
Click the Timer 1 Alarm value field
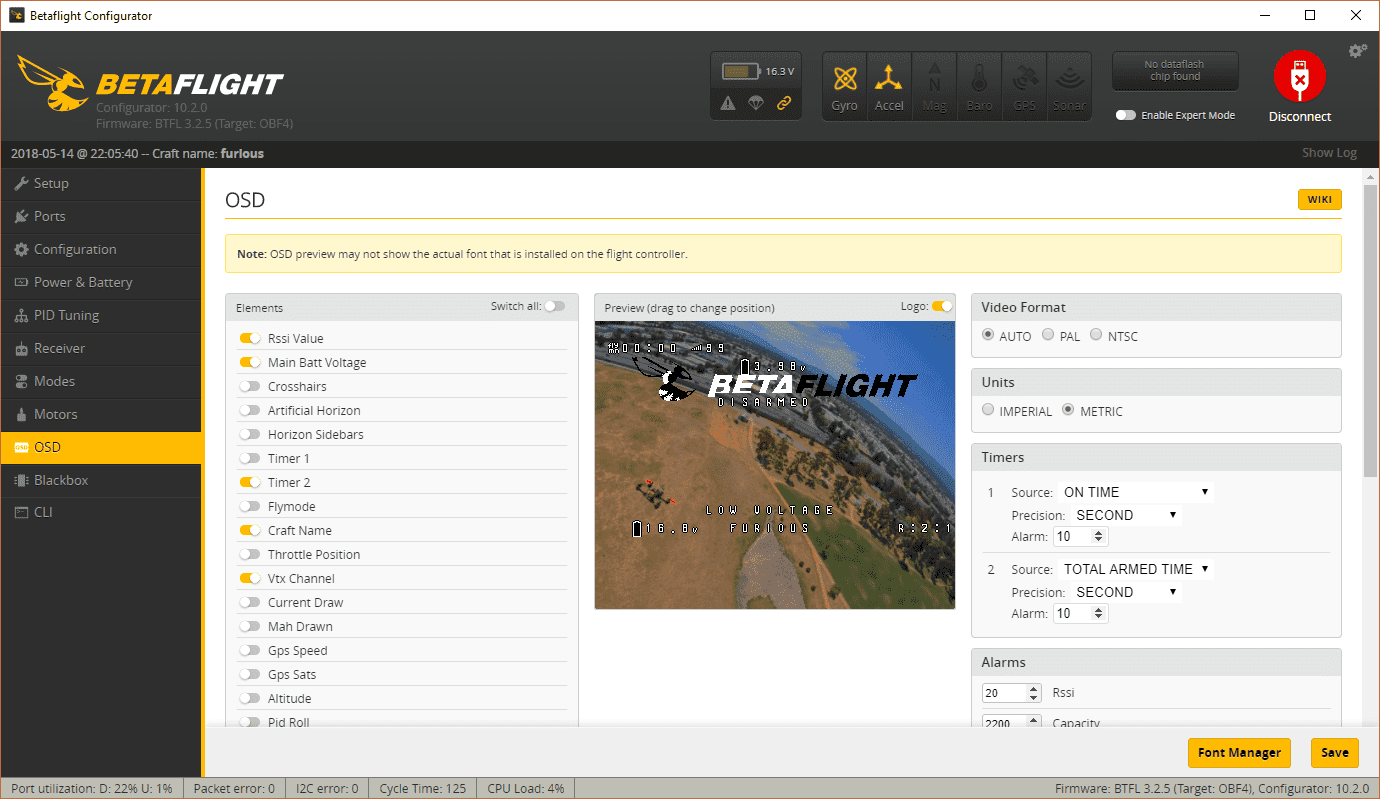pyautogui.click(x=1080, y=537)
